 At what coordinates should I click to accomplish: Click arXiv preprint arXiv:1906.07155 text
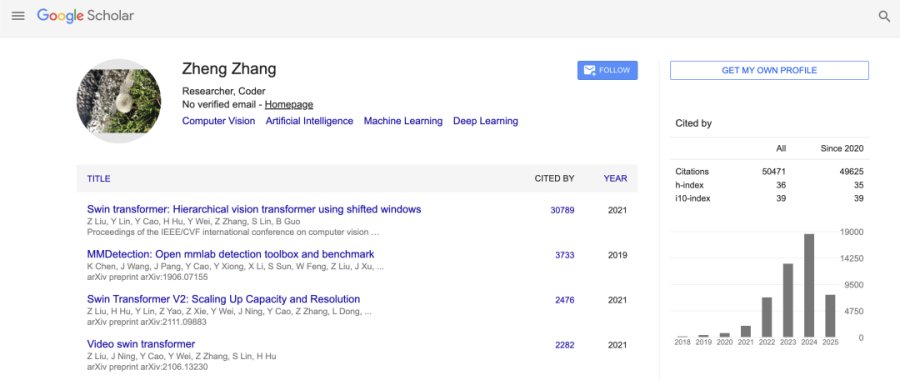pyautogui.click(x=148, y=277)
